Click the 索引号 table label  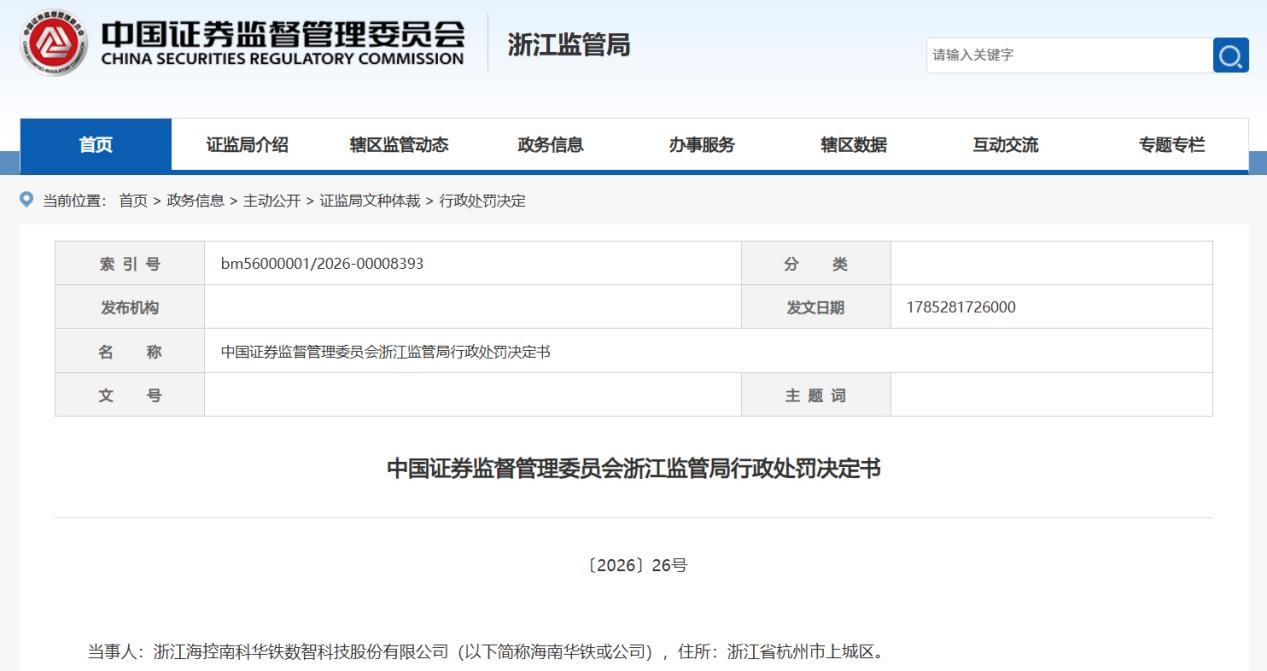[130, 264]
